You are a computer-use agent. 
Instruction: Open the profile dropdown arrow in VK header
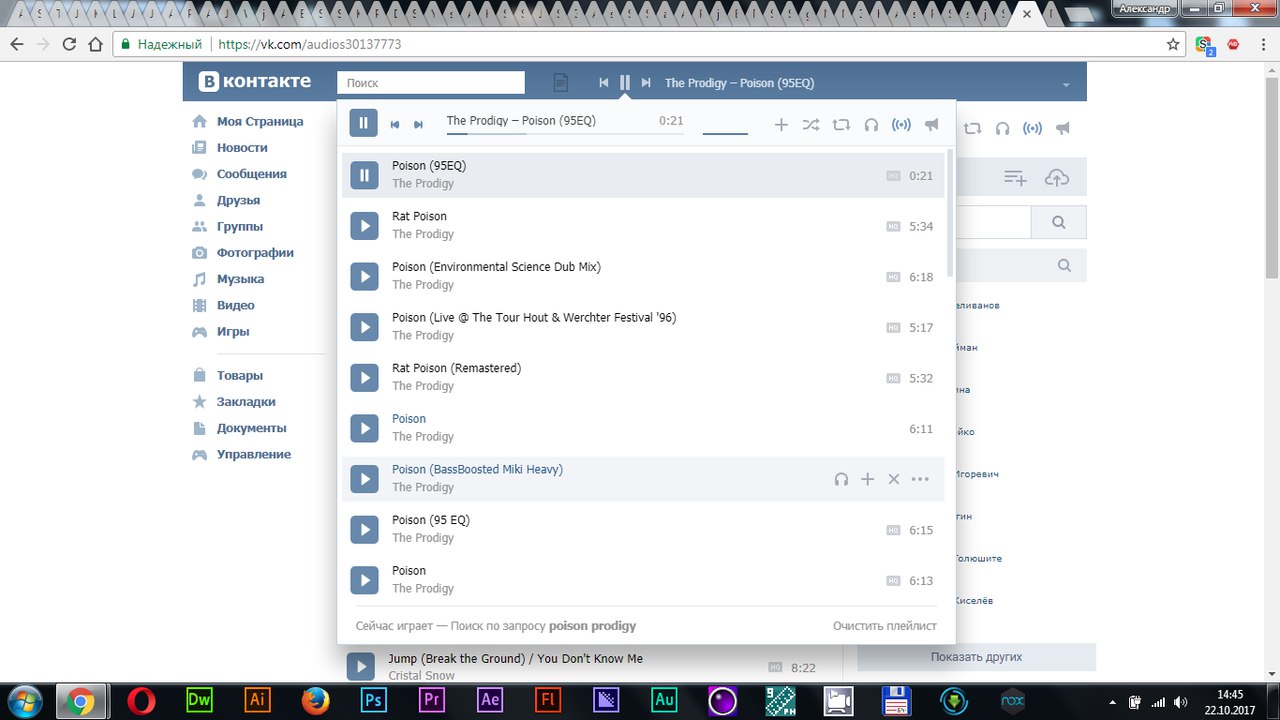(1066, 84)
